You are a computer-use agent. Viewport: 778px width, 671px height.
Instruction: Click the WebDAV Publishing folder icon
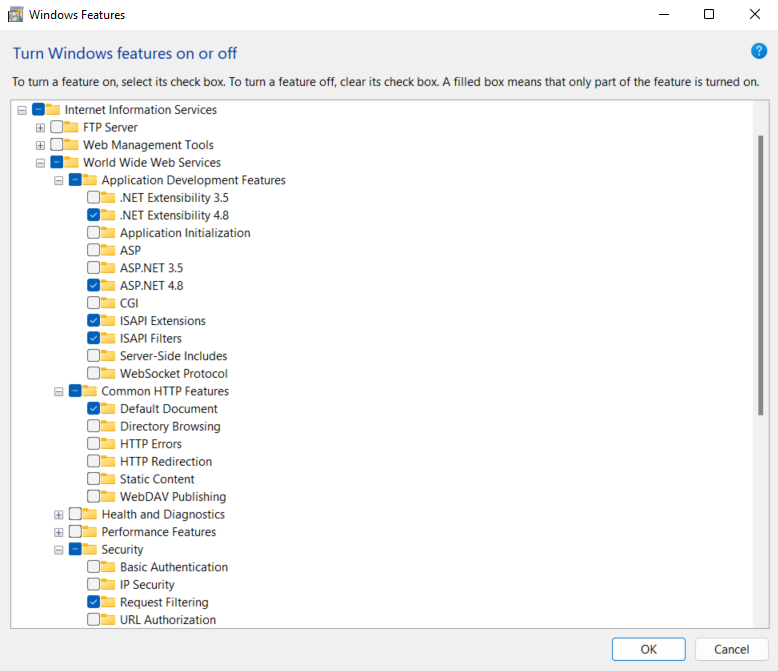pyautogui.click(x=108, y=496)
